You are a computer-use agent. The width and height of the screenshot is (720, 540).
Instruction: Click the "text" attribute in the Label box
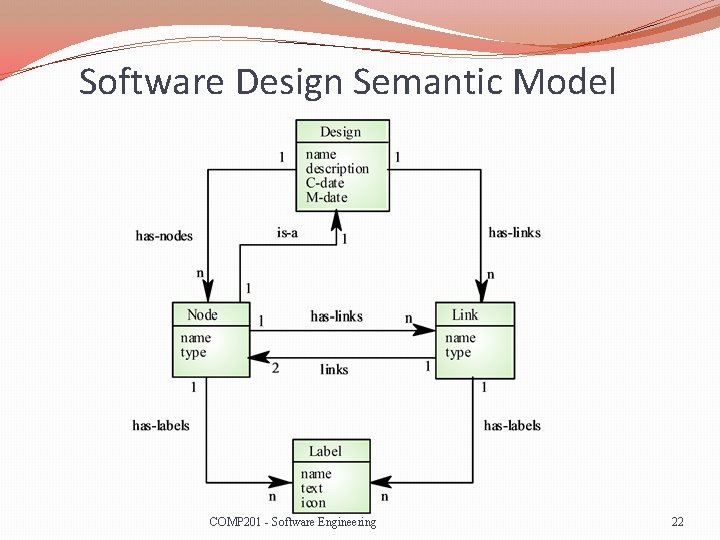click(312, 488)
